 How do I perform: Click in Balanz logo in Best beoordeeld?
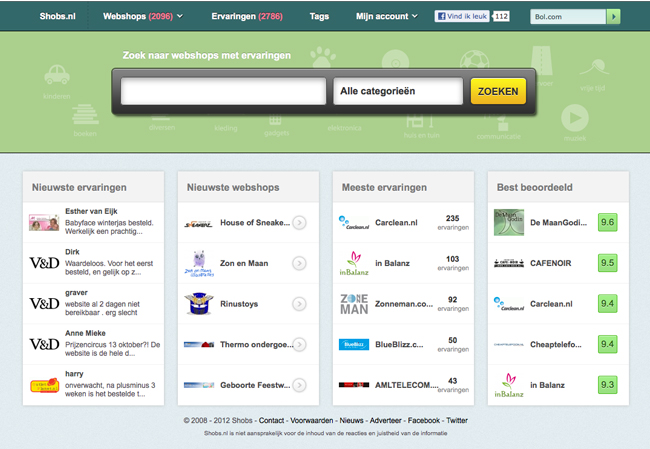(x=509, y=385)
